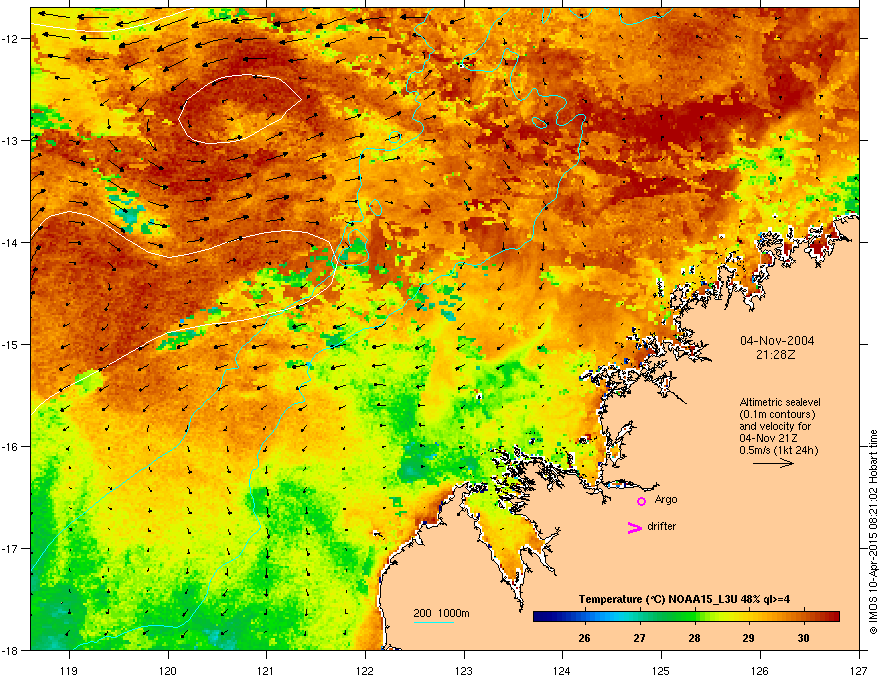This screenshot has width=880, height=680.
Task: Select the 'Argo' legend label
Action: [x=666, y=499]
